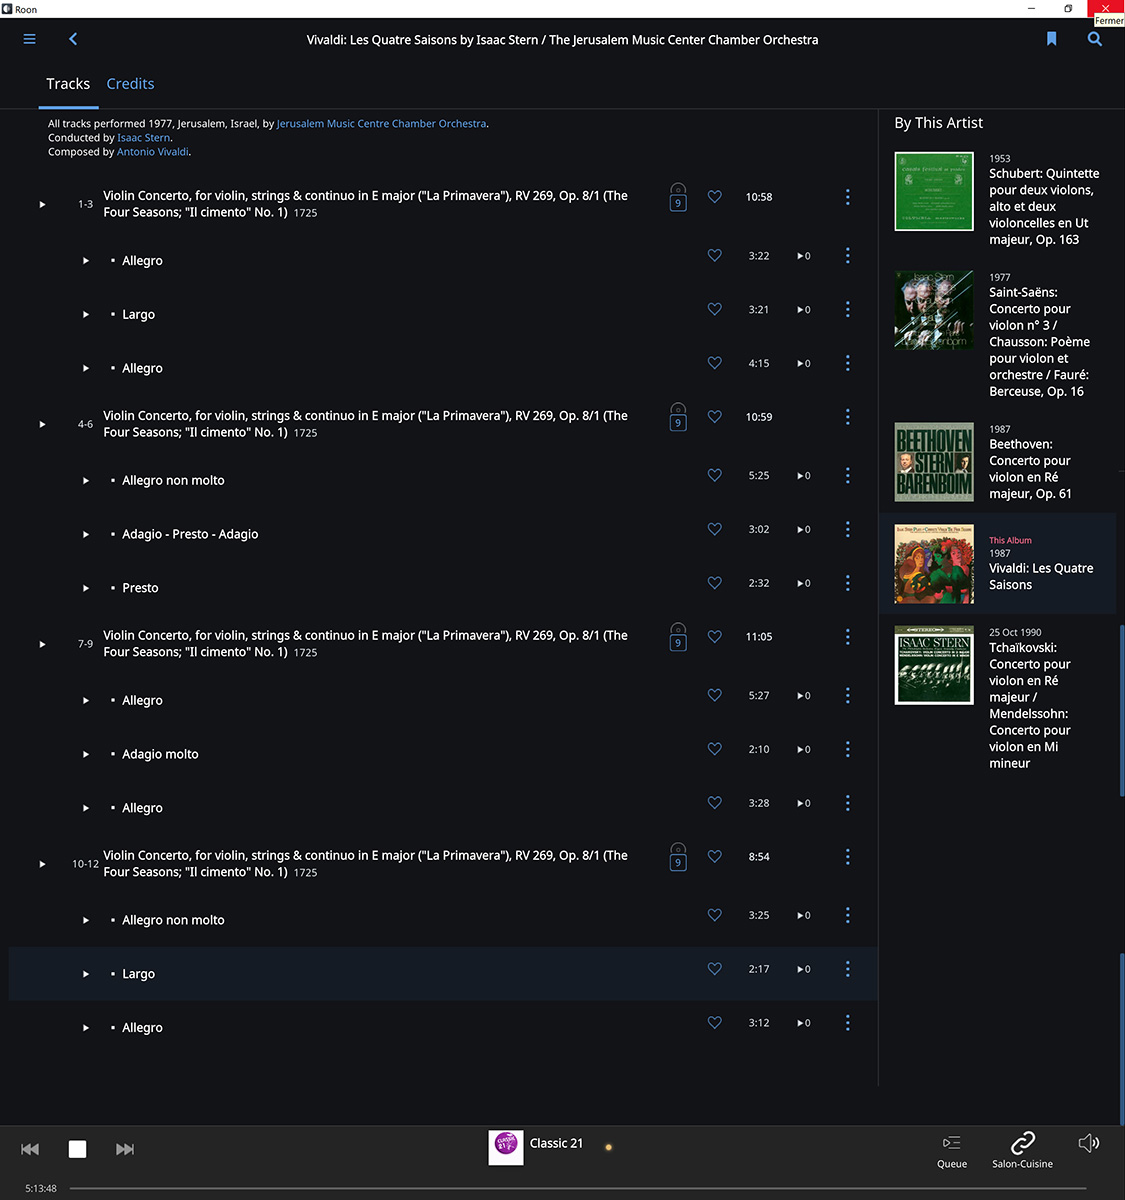Click the playback seek bar
Viewport: 1125px width, 1200px height.
click(578, 1188)
